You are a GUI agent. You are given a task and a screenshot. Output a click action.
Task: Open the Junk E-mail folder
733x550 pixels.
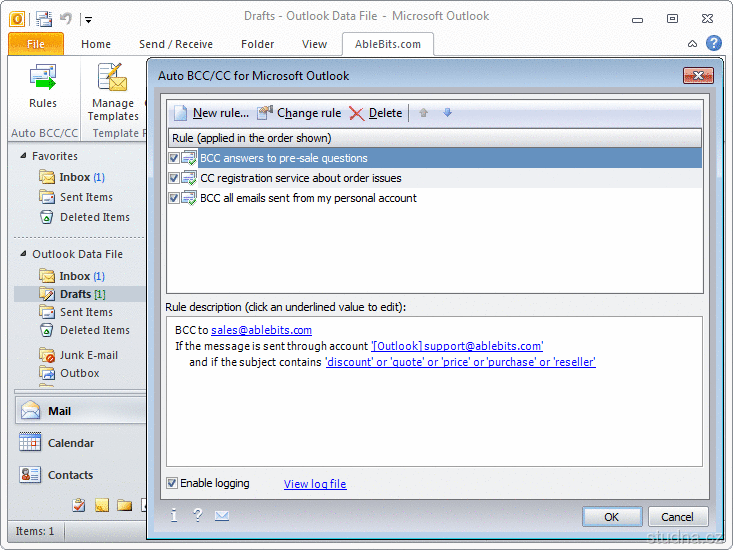79,355
